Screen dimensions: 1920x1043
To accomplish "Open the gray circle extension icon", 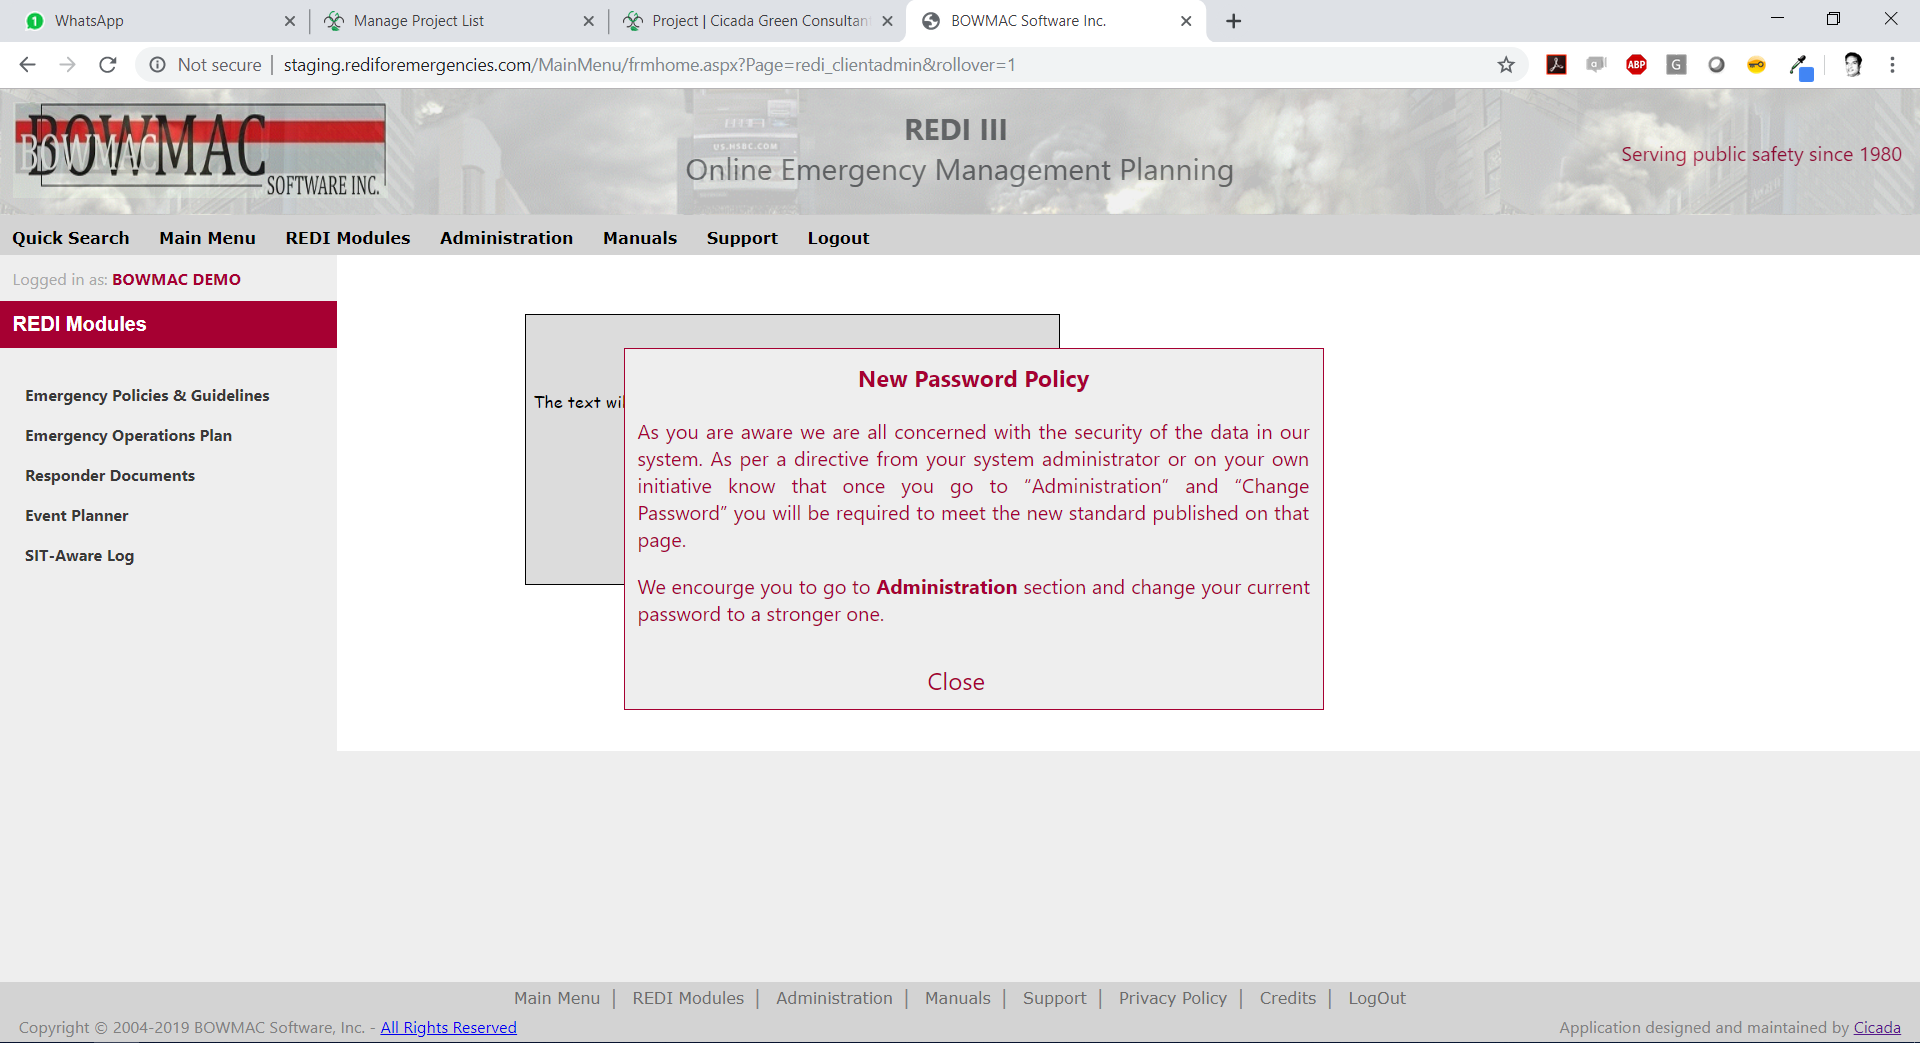I will click(x=1717, y=65).
